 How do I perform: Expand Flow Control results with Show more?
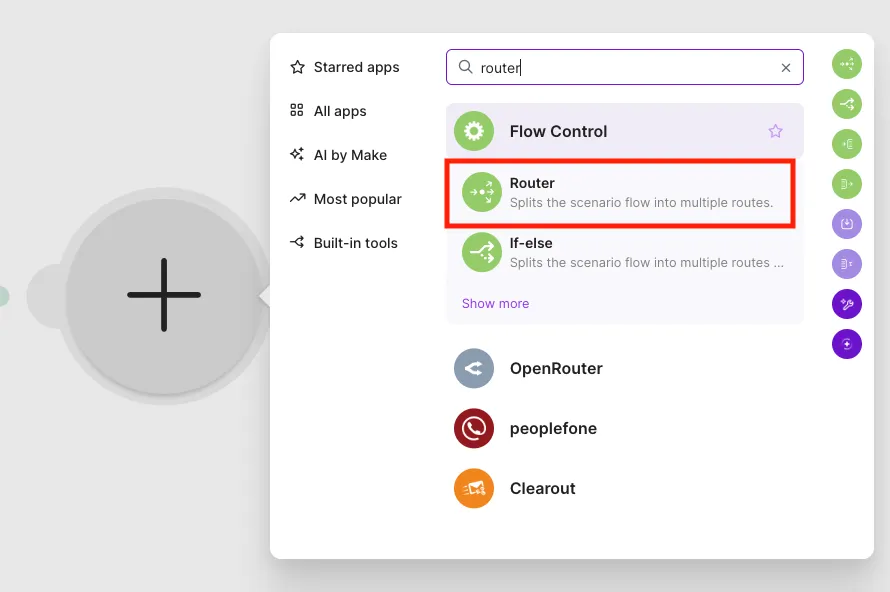[x=496, y=304]
